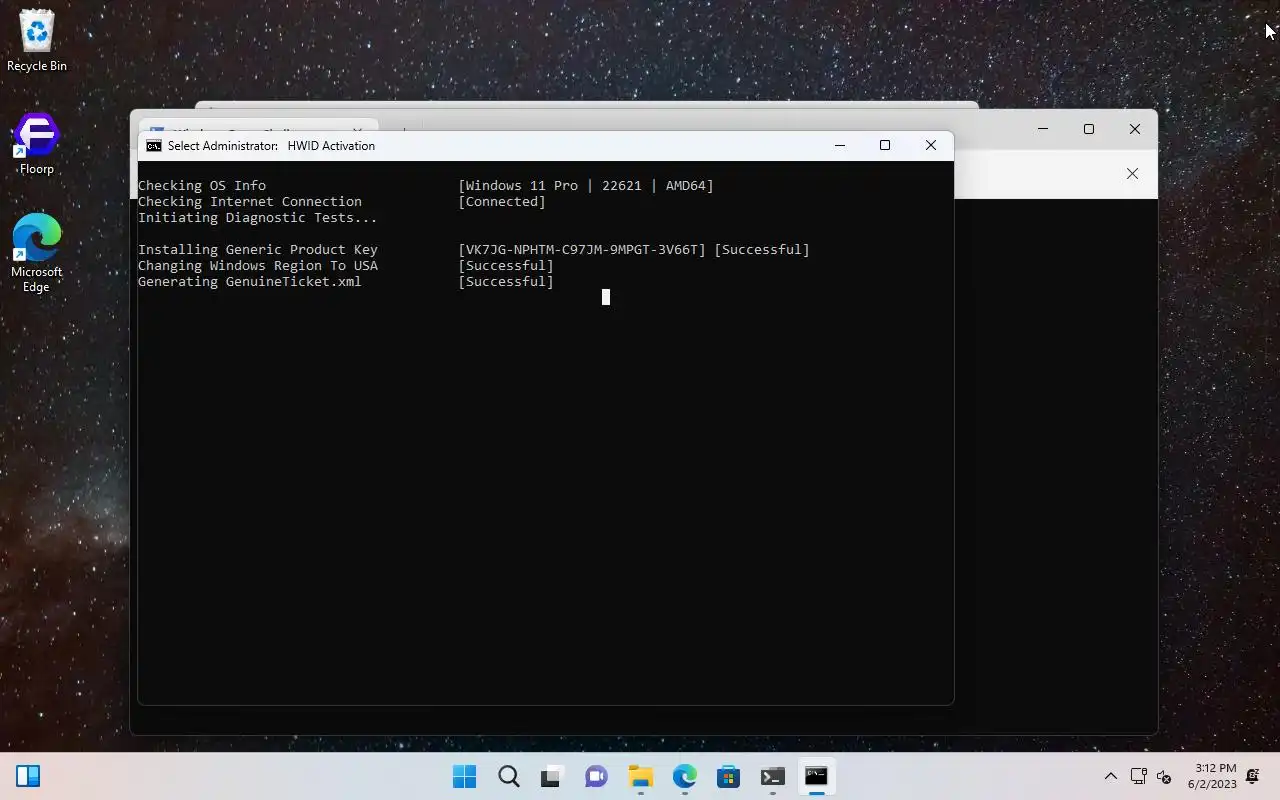Select the active Command Prompt taskbar icon
This screenshot has height=800, width=1280.
816,776
